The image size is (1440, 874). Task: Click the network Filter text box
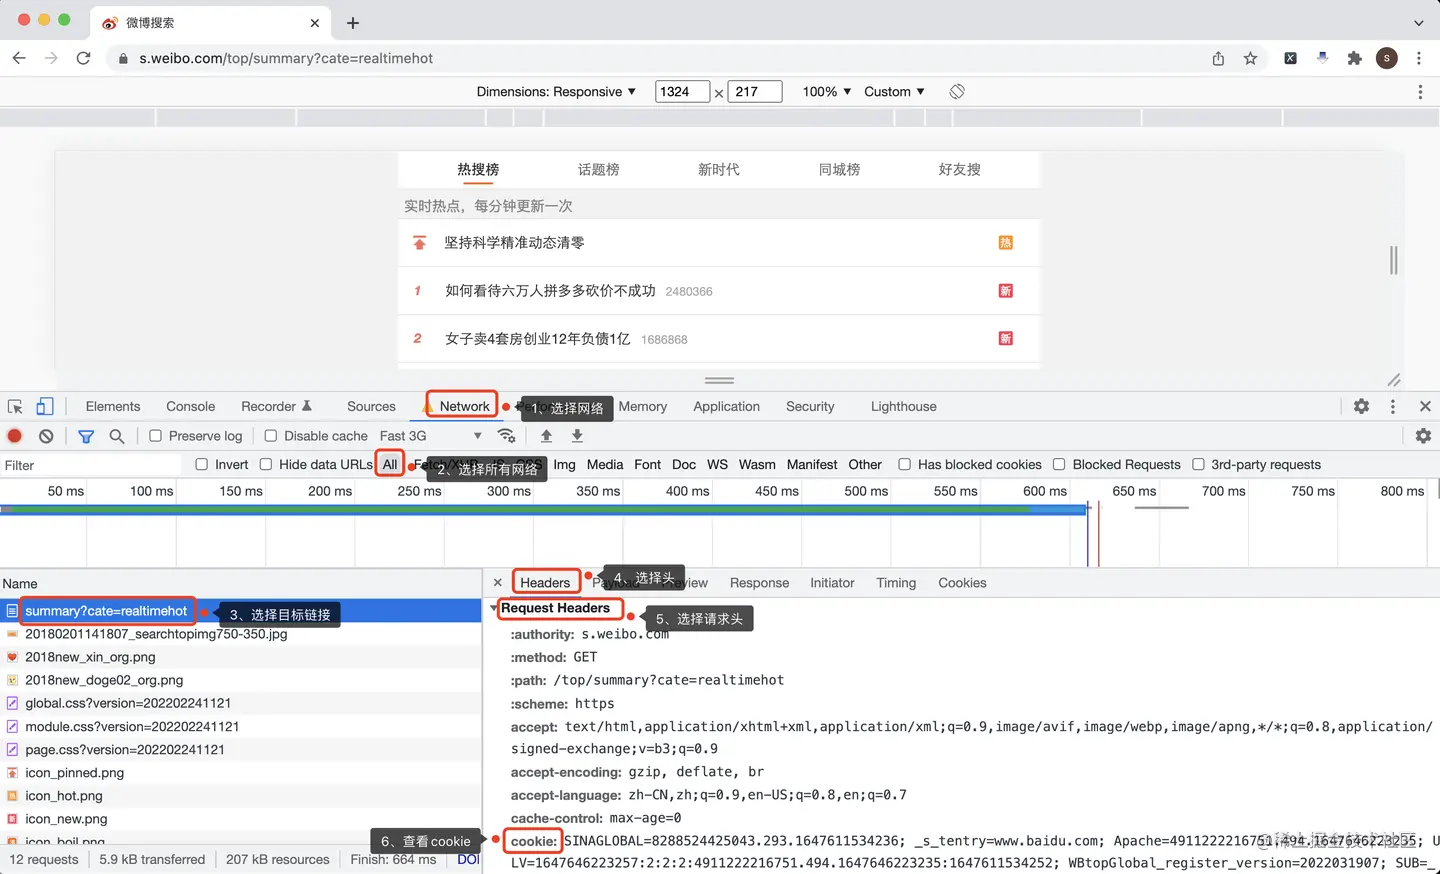pos(90,465)
